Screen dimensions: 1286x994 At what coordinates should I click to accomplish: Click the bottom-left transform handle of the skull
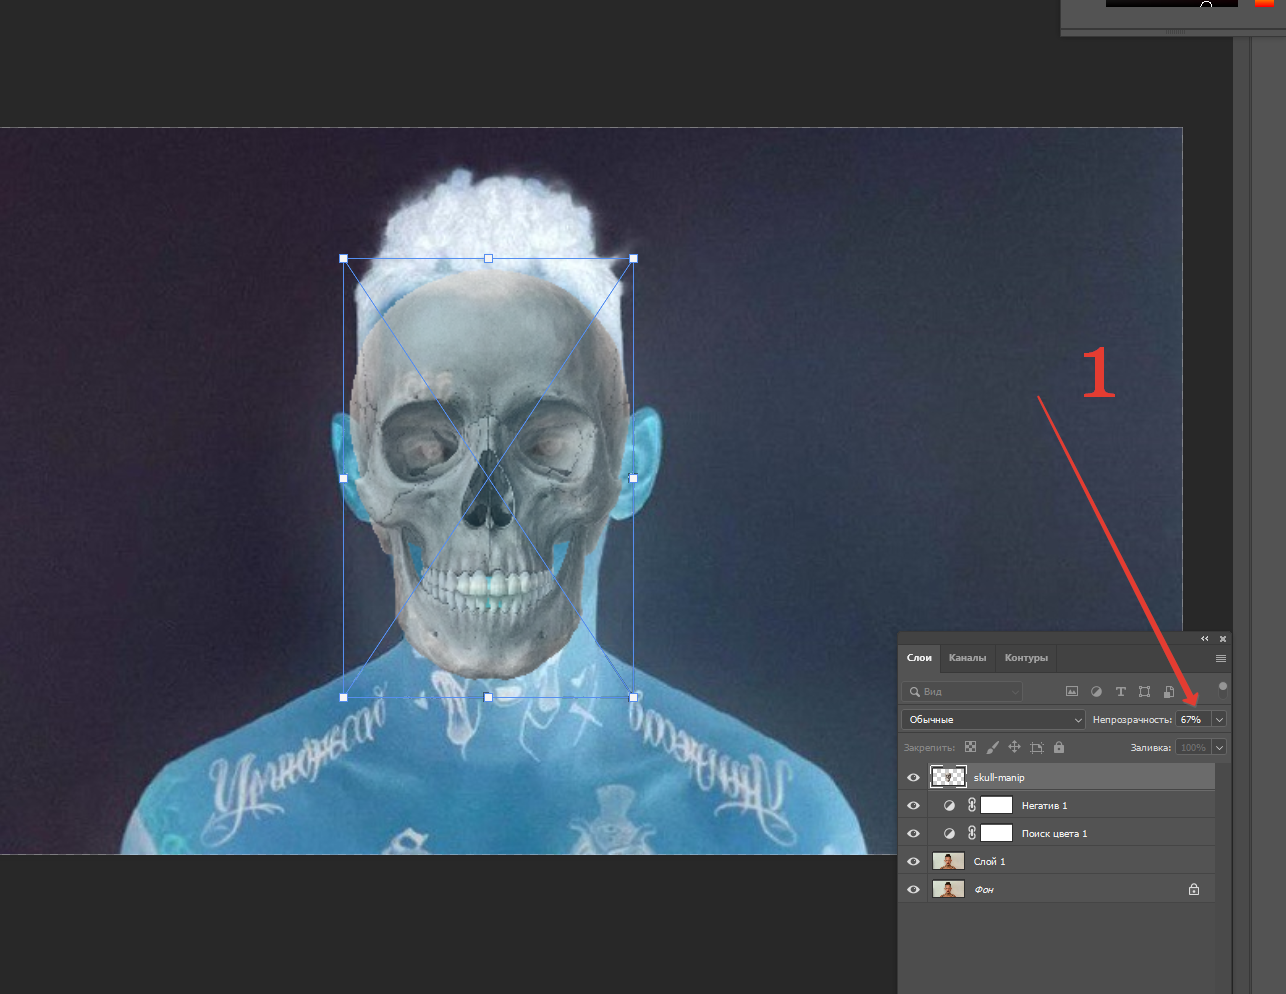coord(344,697)
